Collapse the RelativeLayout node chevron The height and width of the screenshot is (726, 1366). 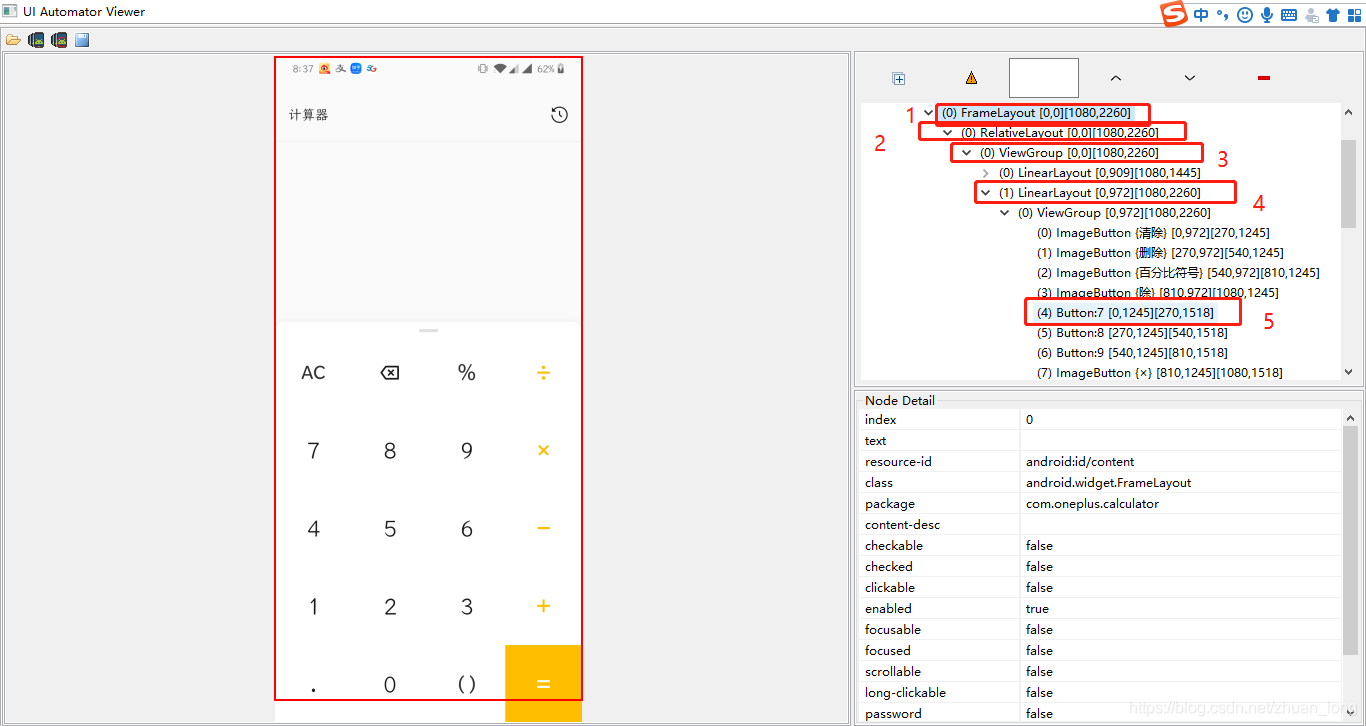(947, 133)
